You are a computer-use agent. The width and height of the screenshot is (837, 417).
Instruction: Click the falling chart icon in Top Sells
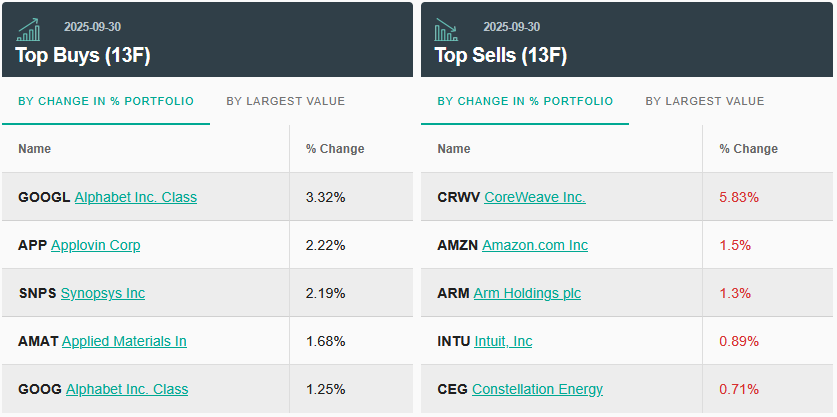point(446,29)
